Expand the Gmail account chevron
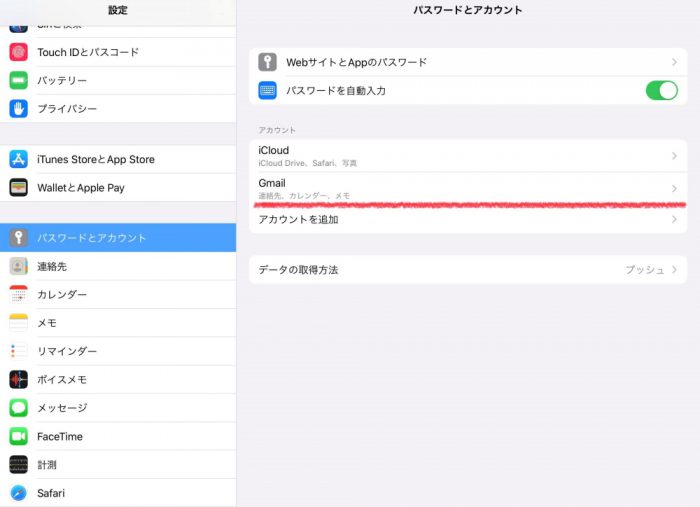Viewport: 700px width, 507px height. tap(675, 188)
